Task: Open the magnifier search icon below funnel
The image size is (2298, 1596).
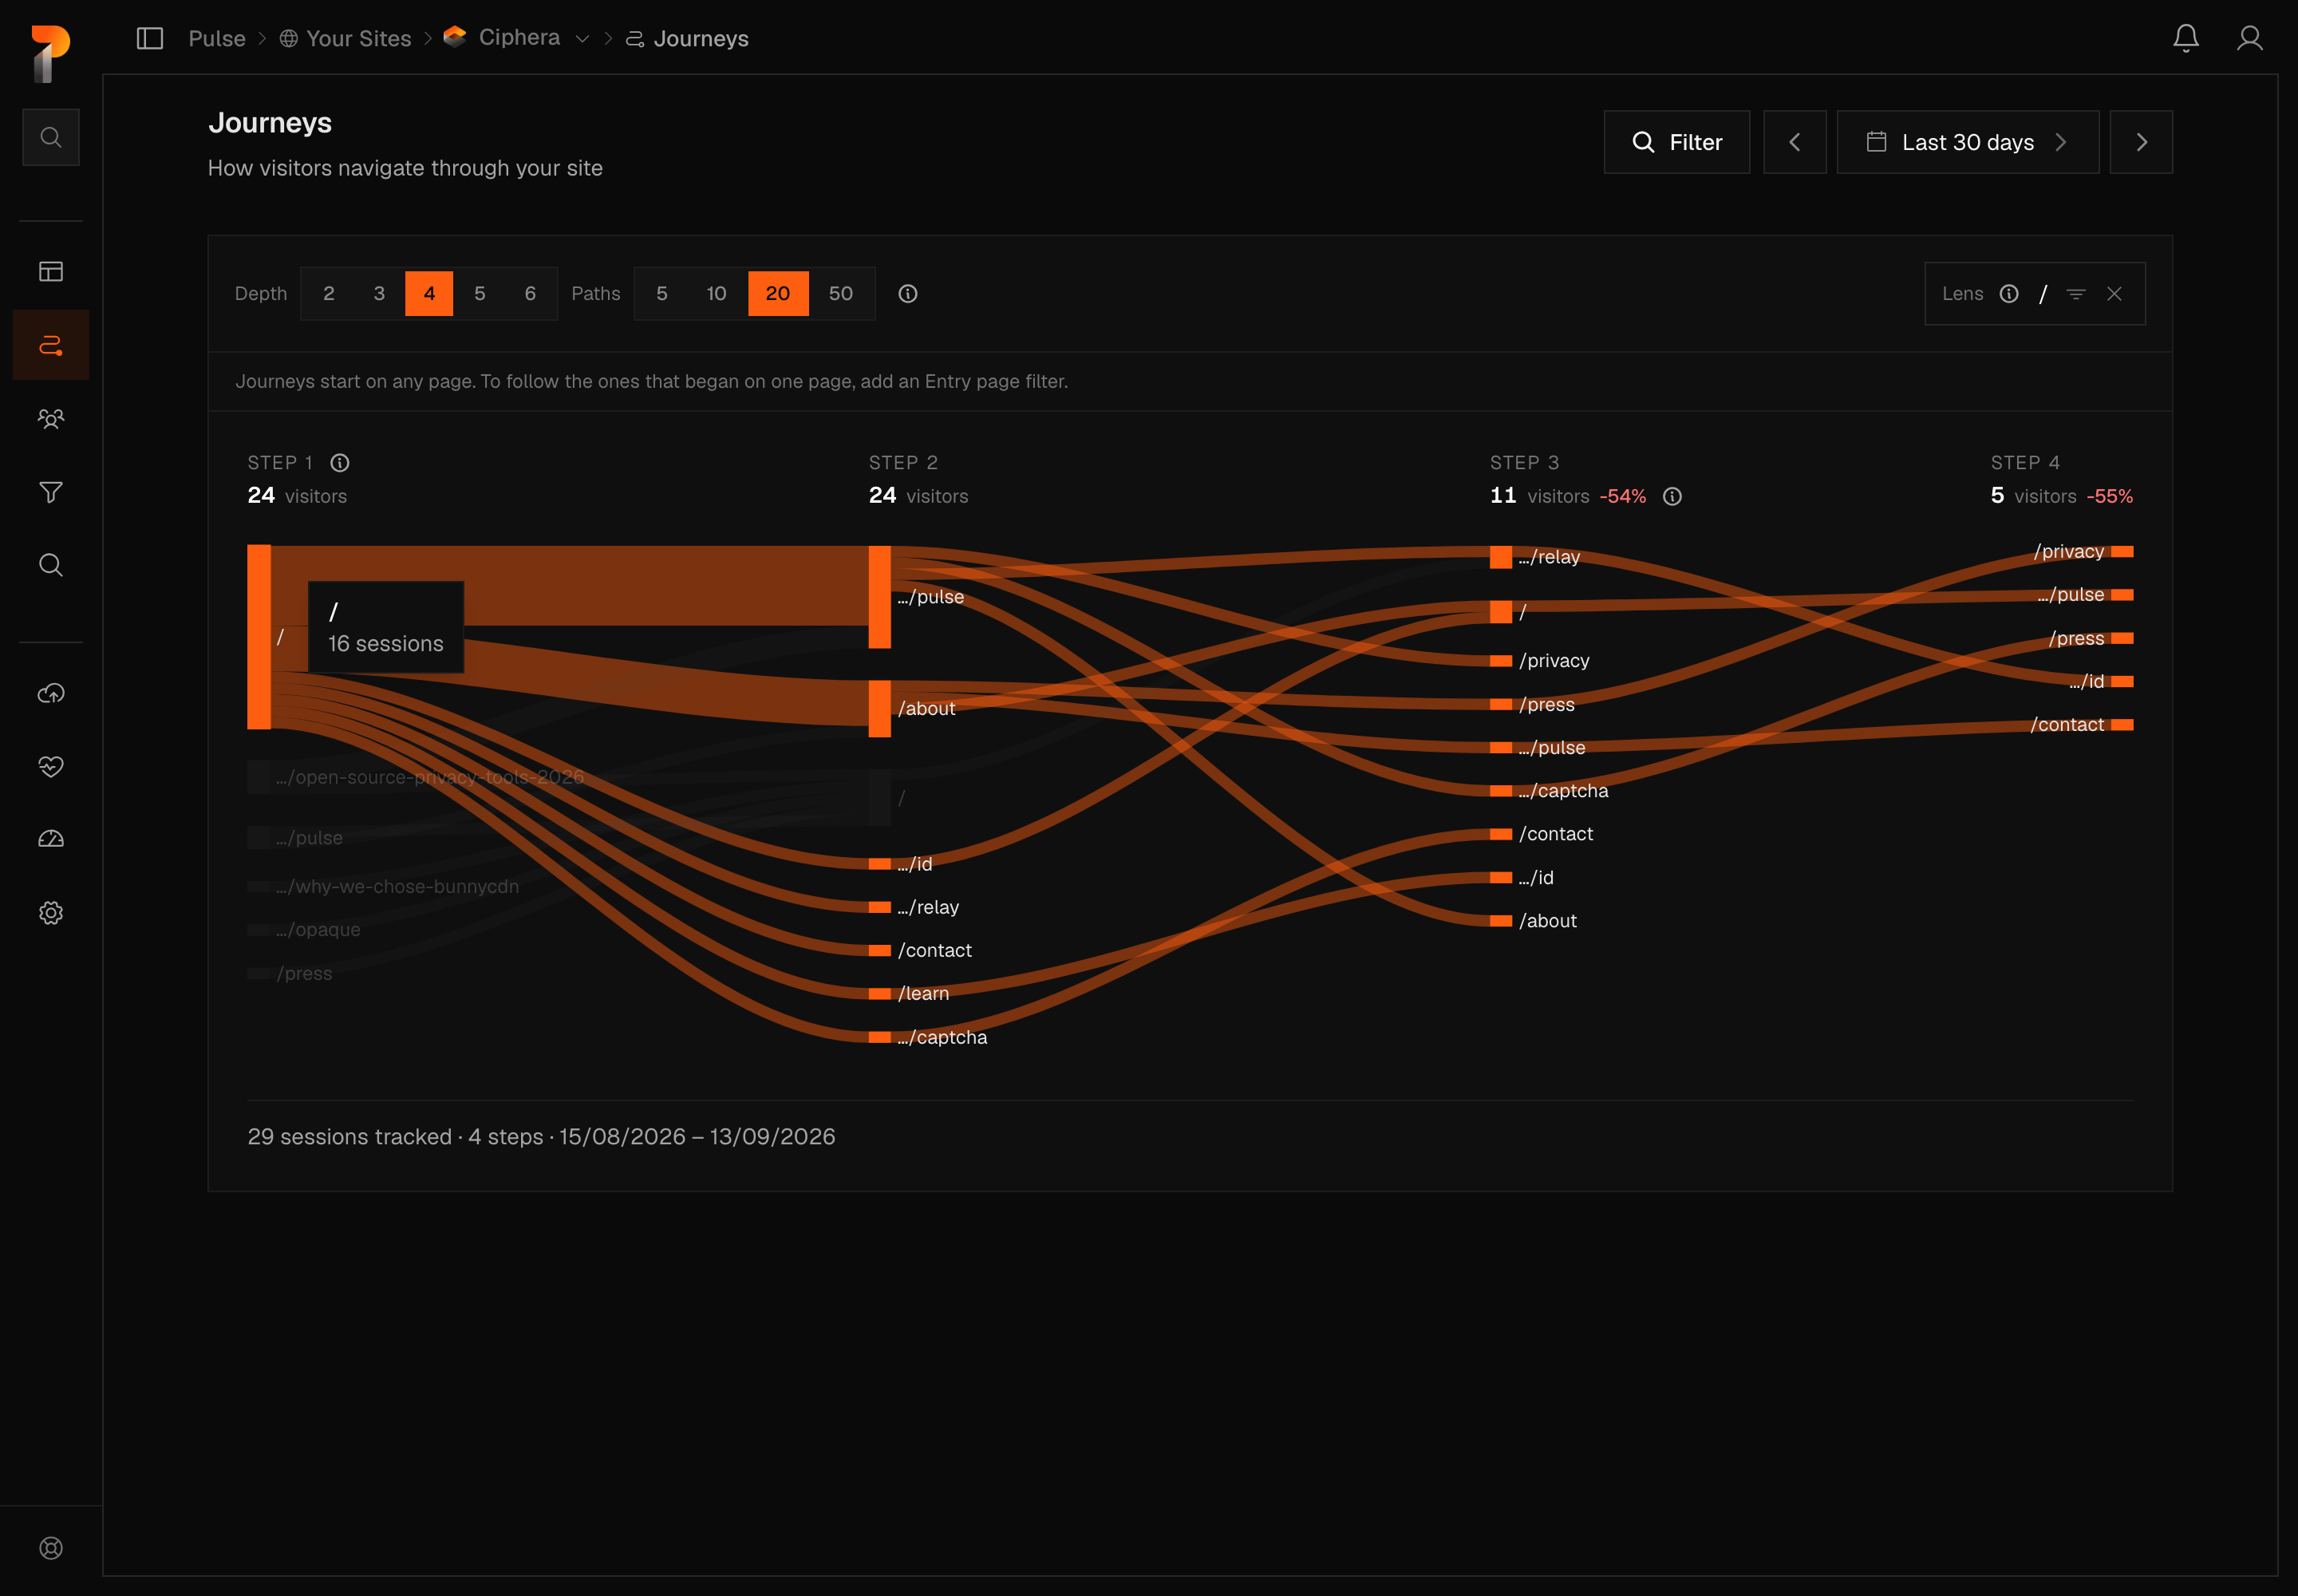Action: click(x=51, y=565)
